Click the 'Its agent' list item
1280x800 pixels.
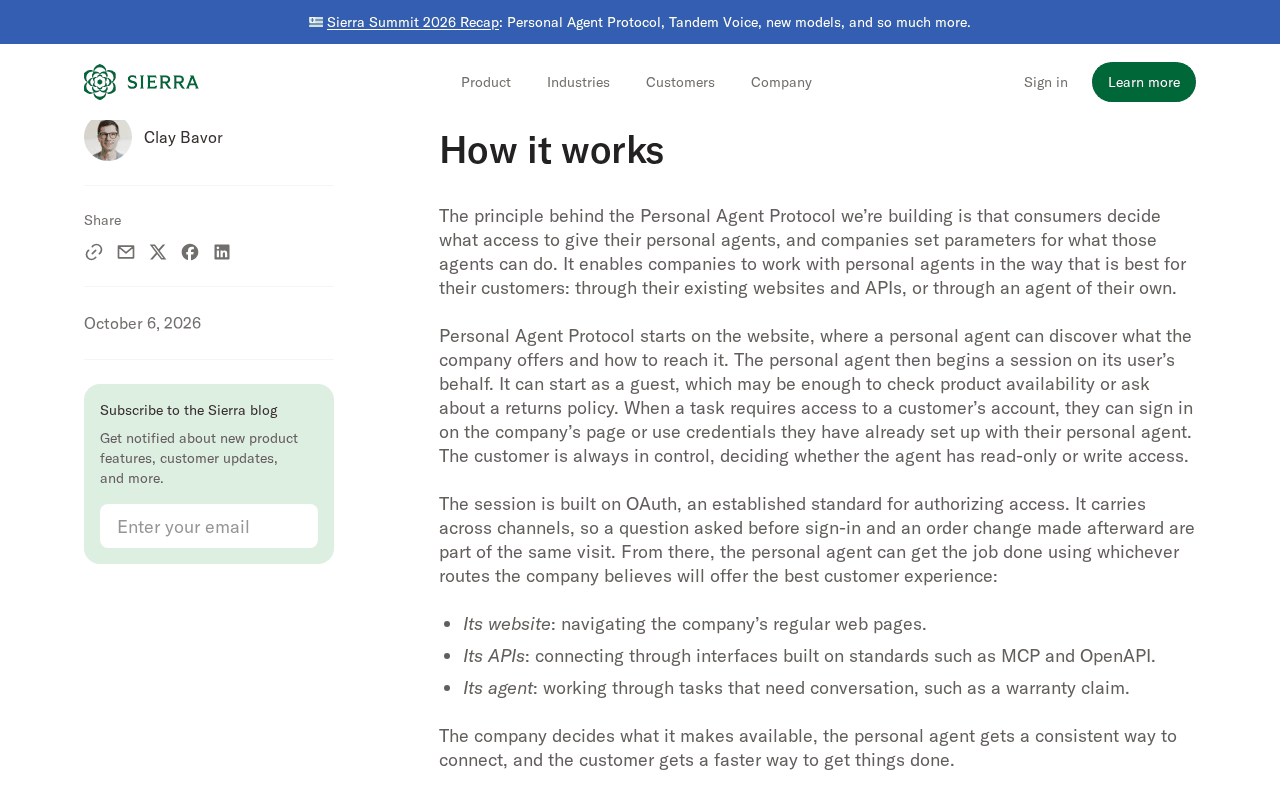pyautogui.click(x=796, y=688)
